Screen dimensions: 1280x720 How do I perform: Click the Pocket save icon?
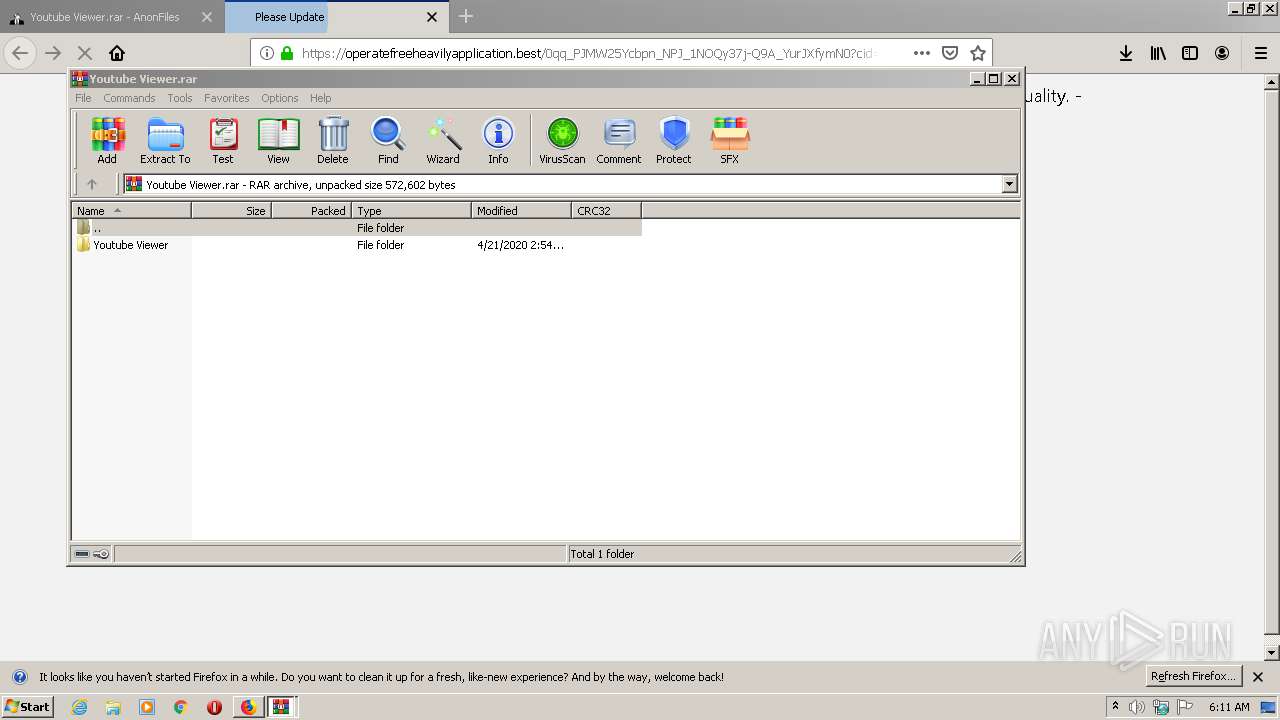coord(950,53)
